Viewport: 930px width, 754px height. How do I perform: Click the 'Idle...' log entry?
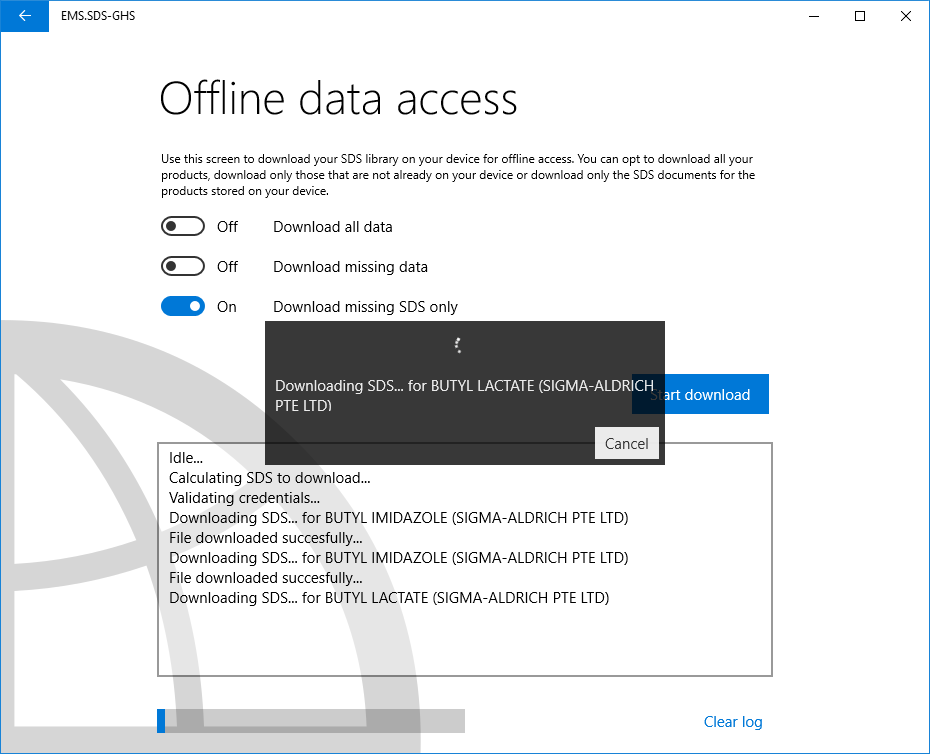click(x=186, y=457)
